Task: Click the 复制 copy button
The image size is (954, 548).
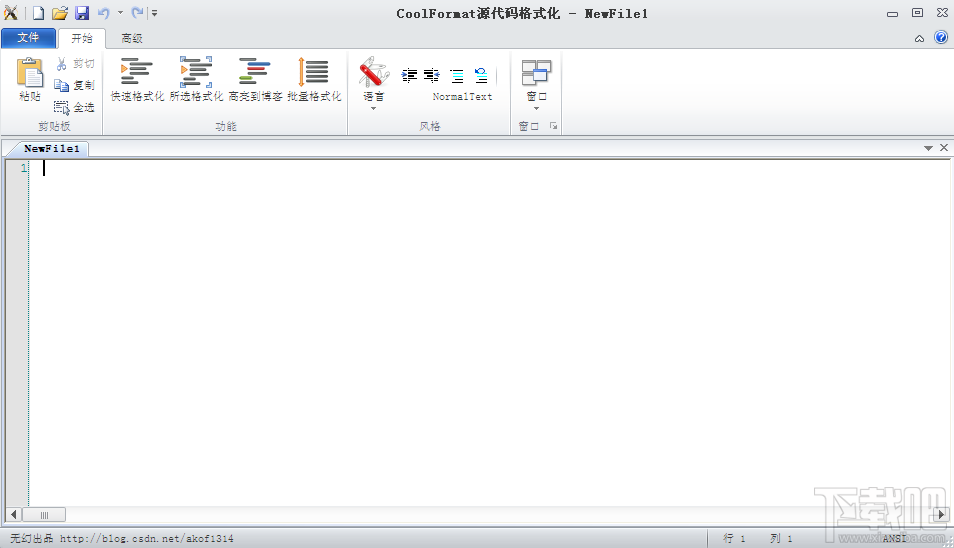Action: click(x=75, y=85)
